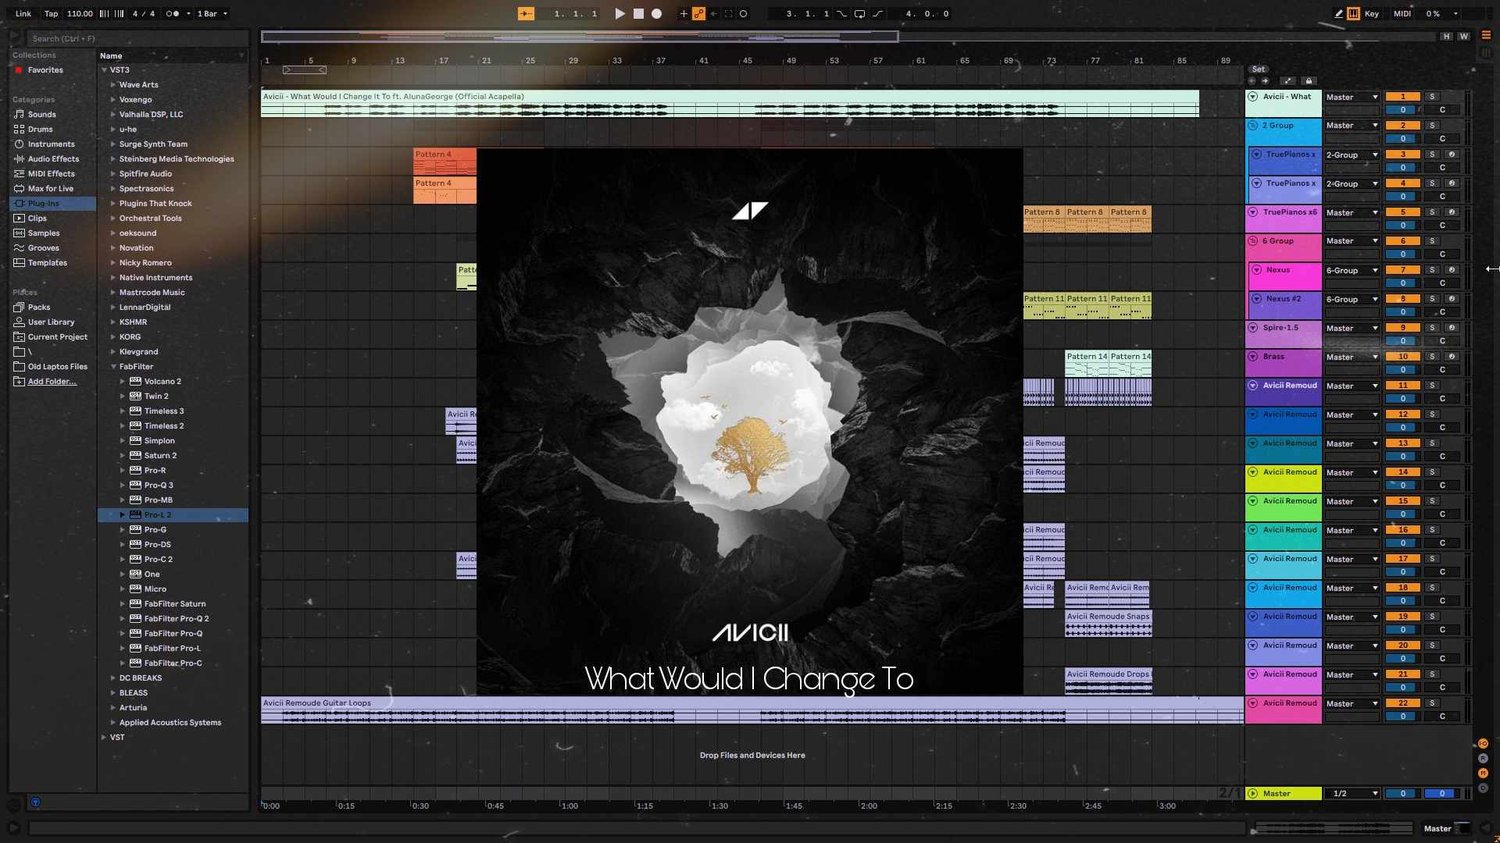Click the 110.00 tempo field
Screen dimensions: 1500x843
[80, 14]
